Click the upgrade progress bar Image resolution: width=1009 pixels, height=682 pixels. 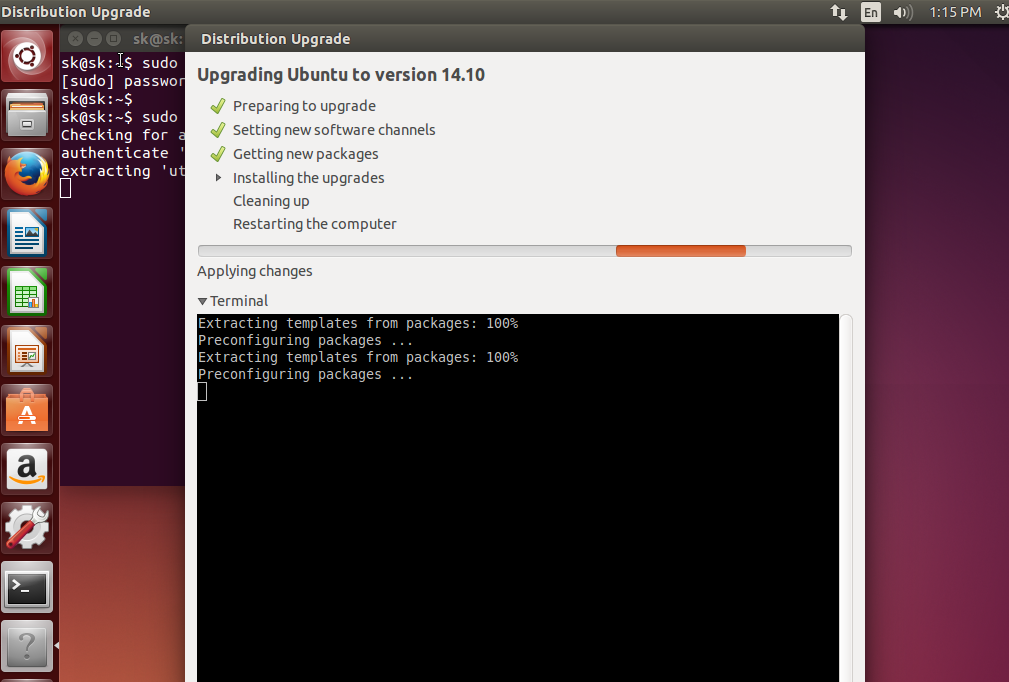pyautogui.click(x=524, y=251)
